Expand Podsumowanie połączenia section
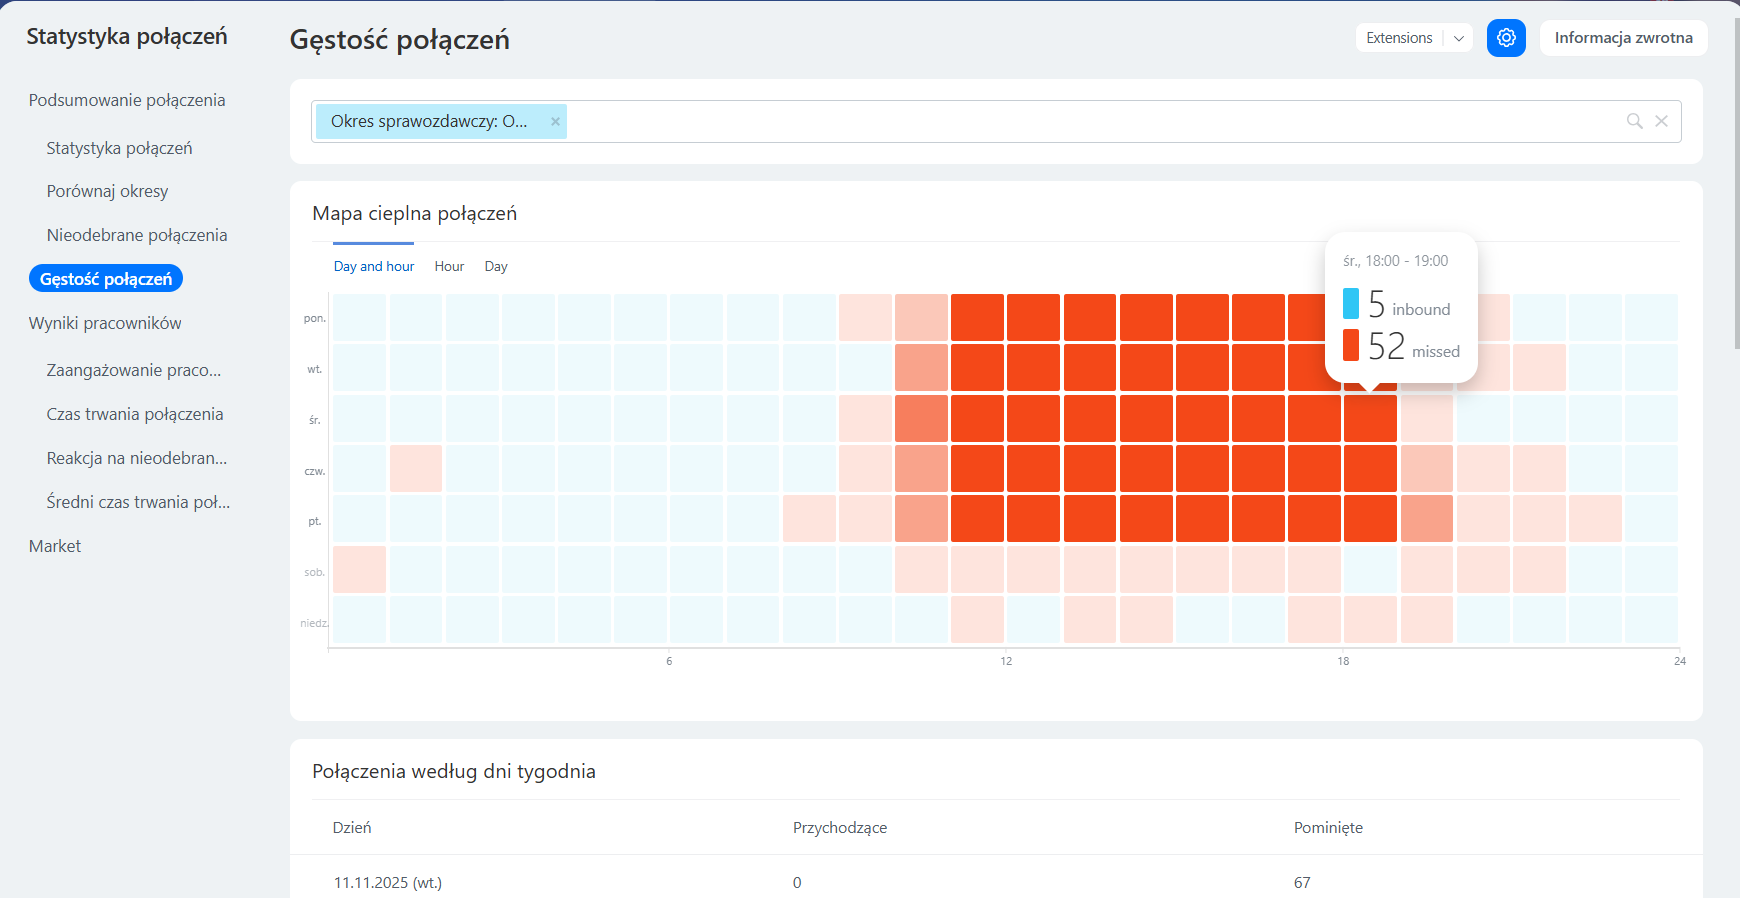This screenshot has height=898, width=1740. (127, 100)
